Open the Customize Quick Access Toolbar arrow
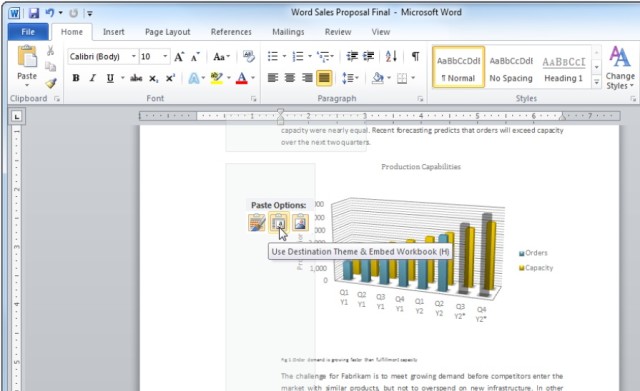 pos(89,13)
